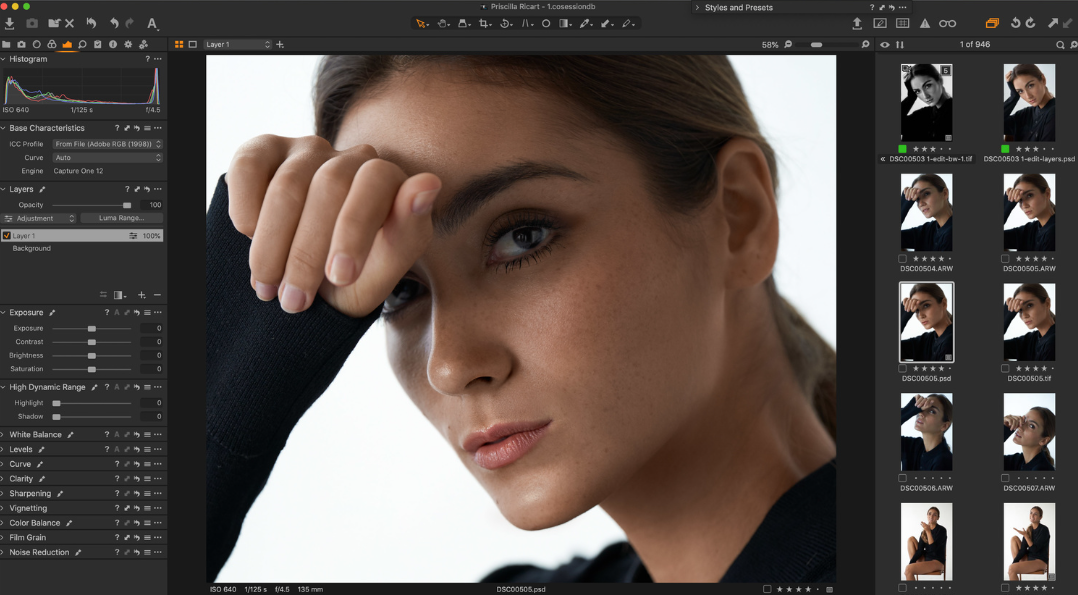Click the Import images download icon
The height and width of the screenshot is (595, 1078).
tap(9, 23)
